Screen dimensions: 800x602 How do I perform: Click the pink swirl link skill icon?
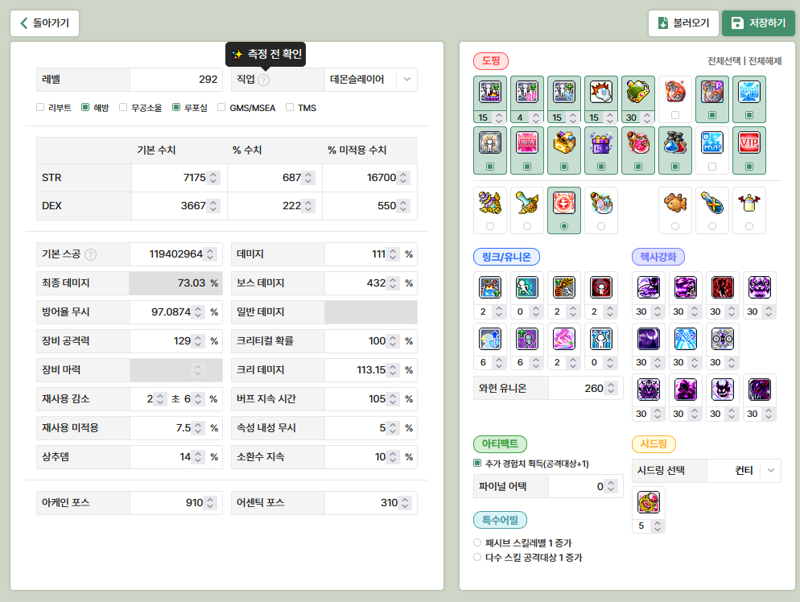coord(564,339)
